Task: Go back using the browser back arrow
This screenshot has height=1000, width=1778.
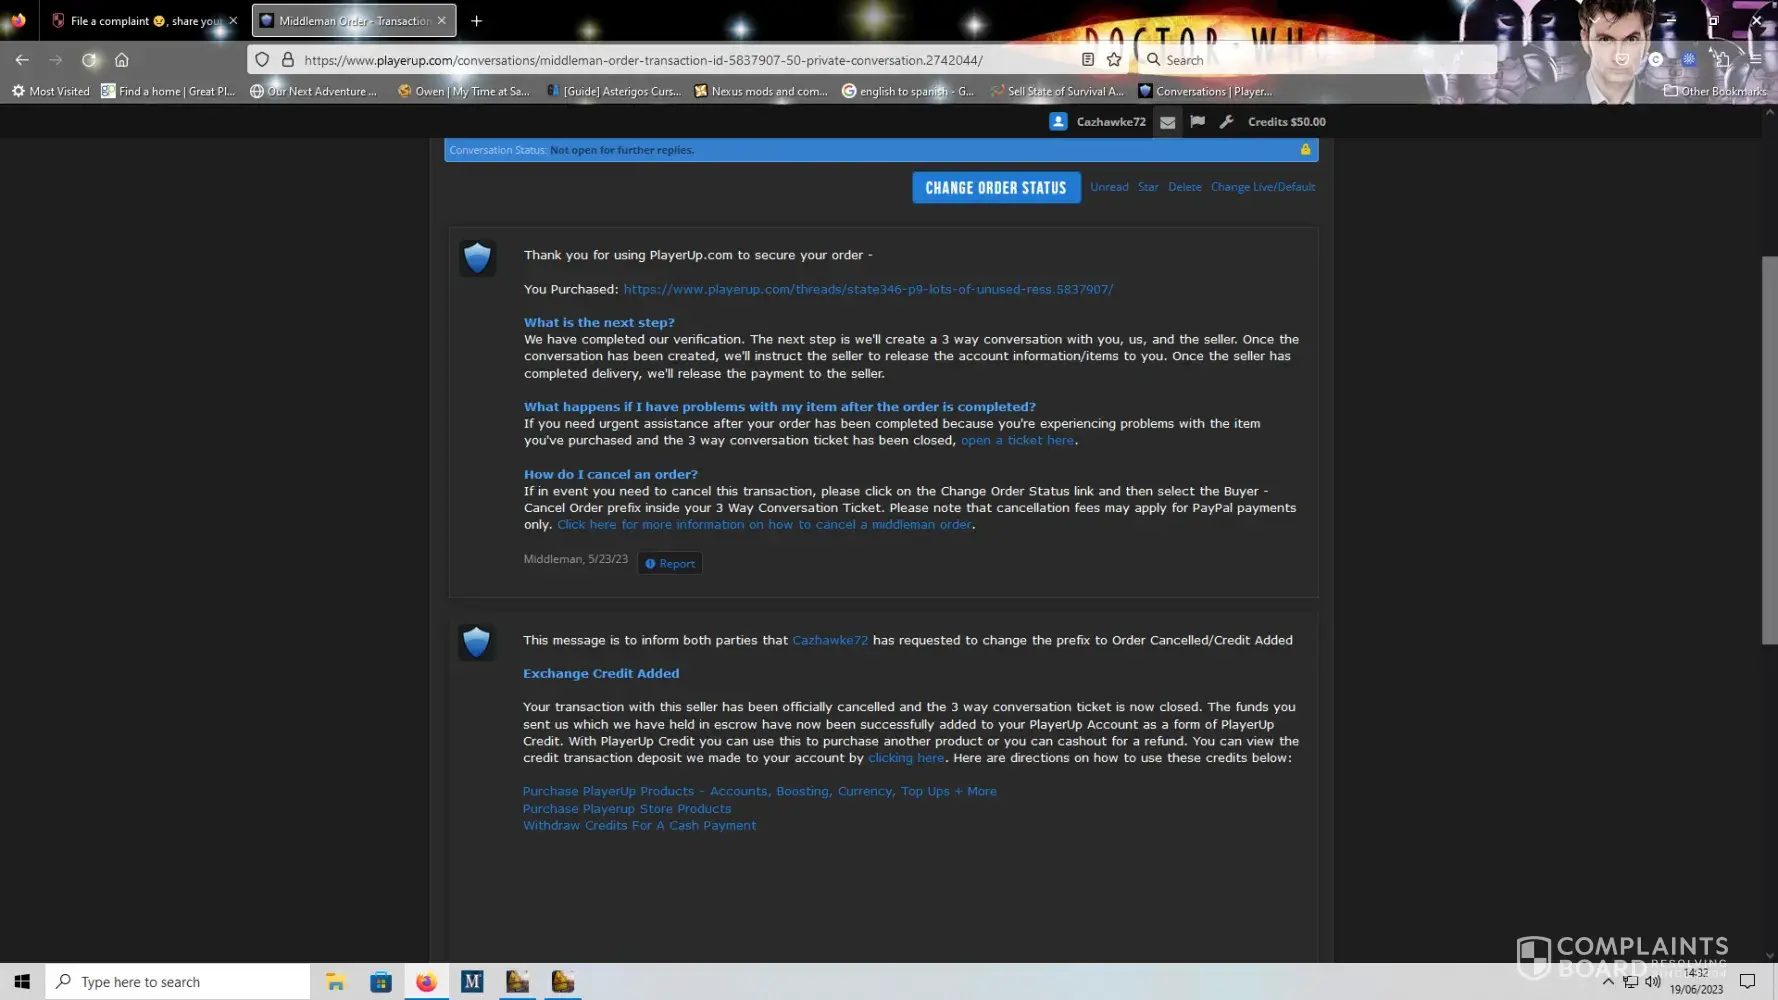Action: 22,60
